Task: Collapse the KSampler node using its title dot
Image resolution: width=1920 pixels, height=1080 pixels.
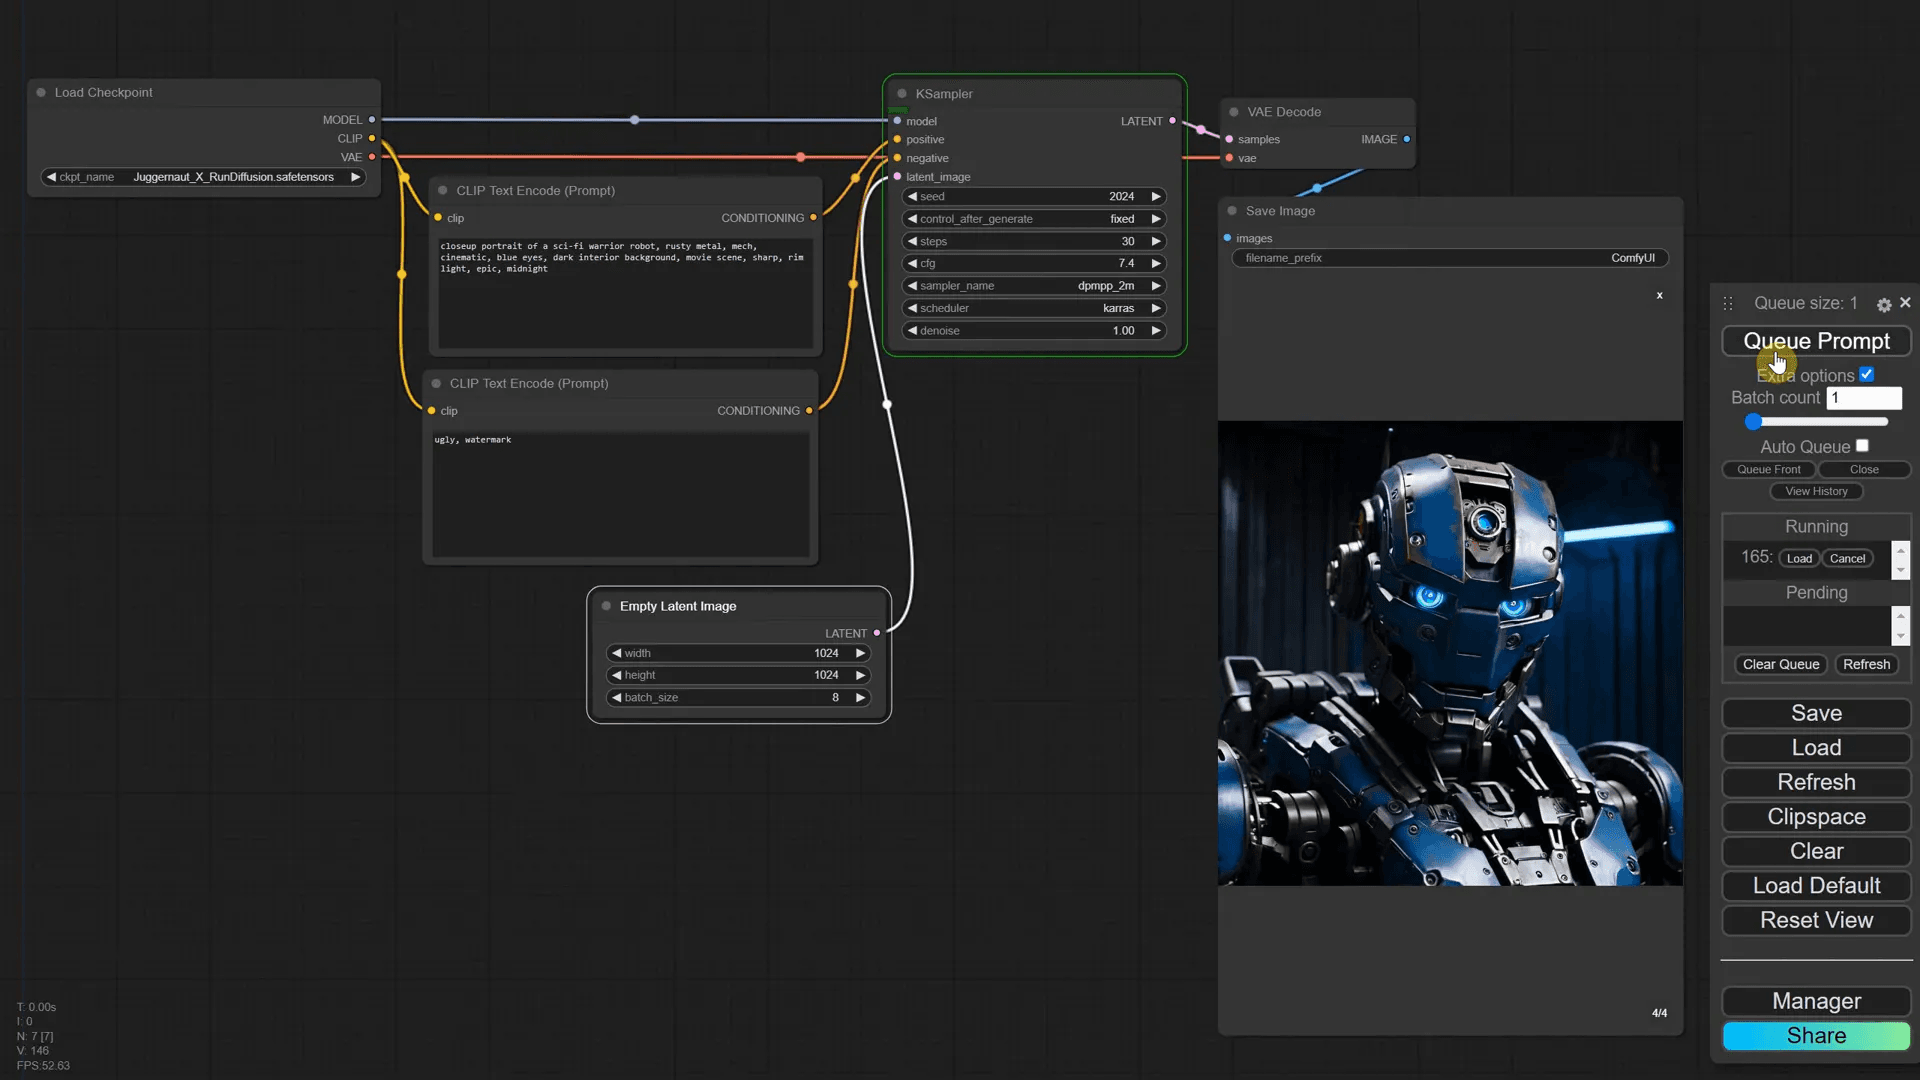Action: pyautogui.click(x=902, y=94)
